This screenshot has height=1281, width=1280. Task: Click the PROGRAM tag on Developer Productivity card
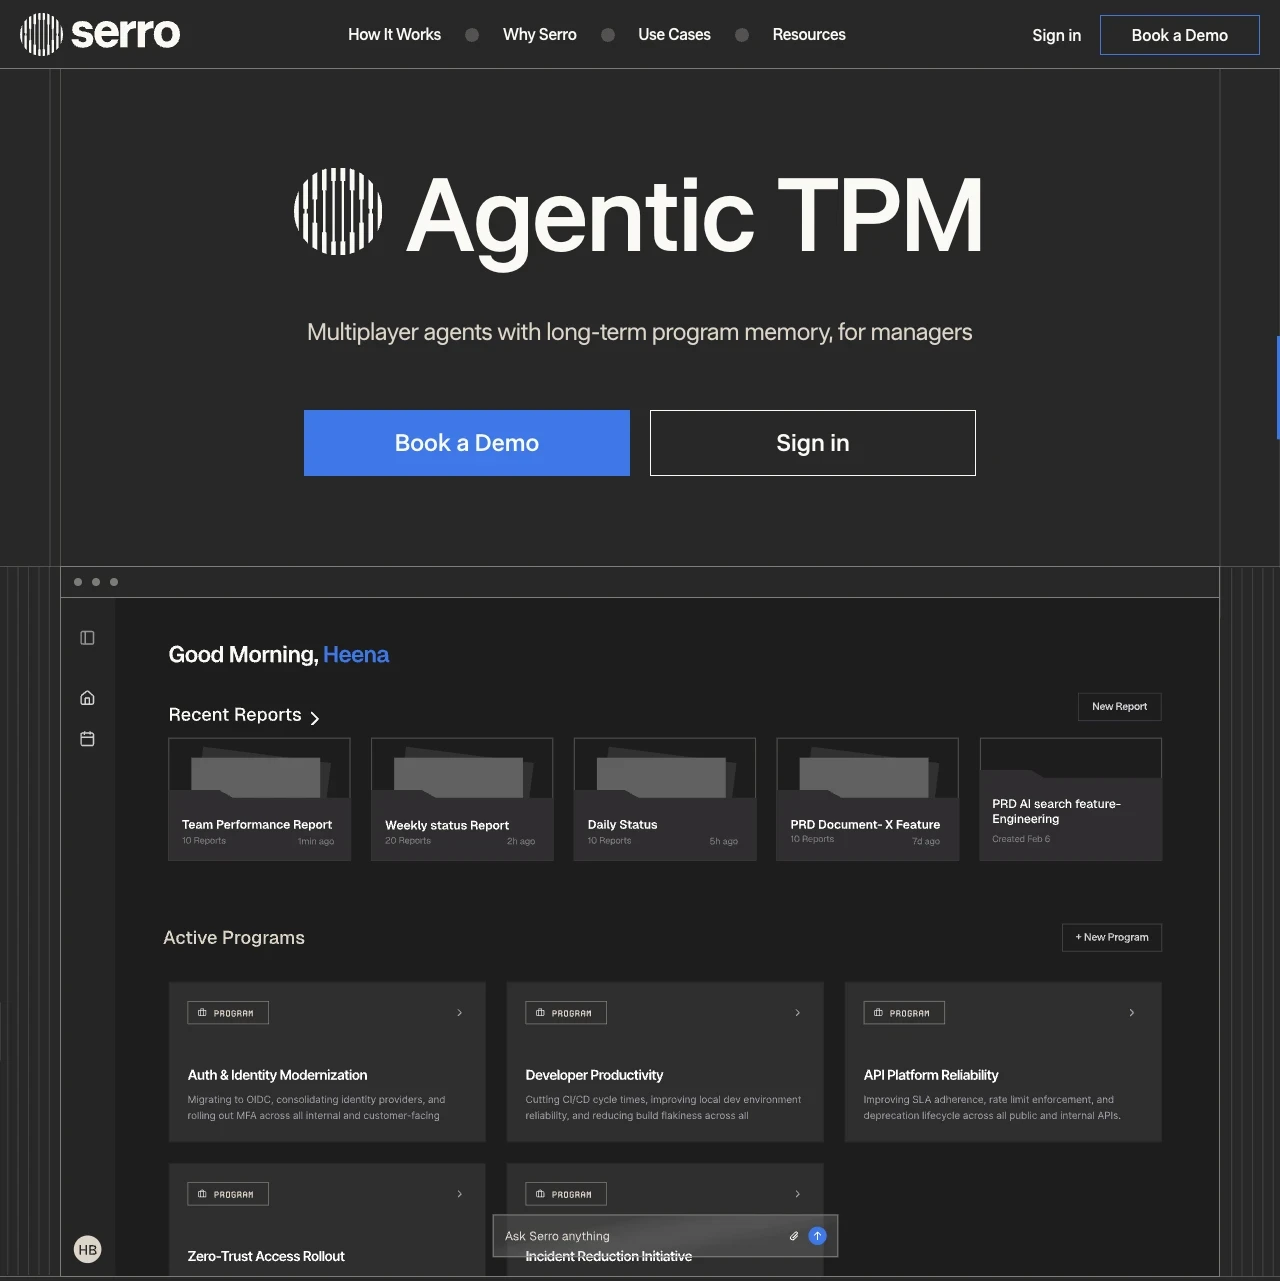[x=566, y=1013]
